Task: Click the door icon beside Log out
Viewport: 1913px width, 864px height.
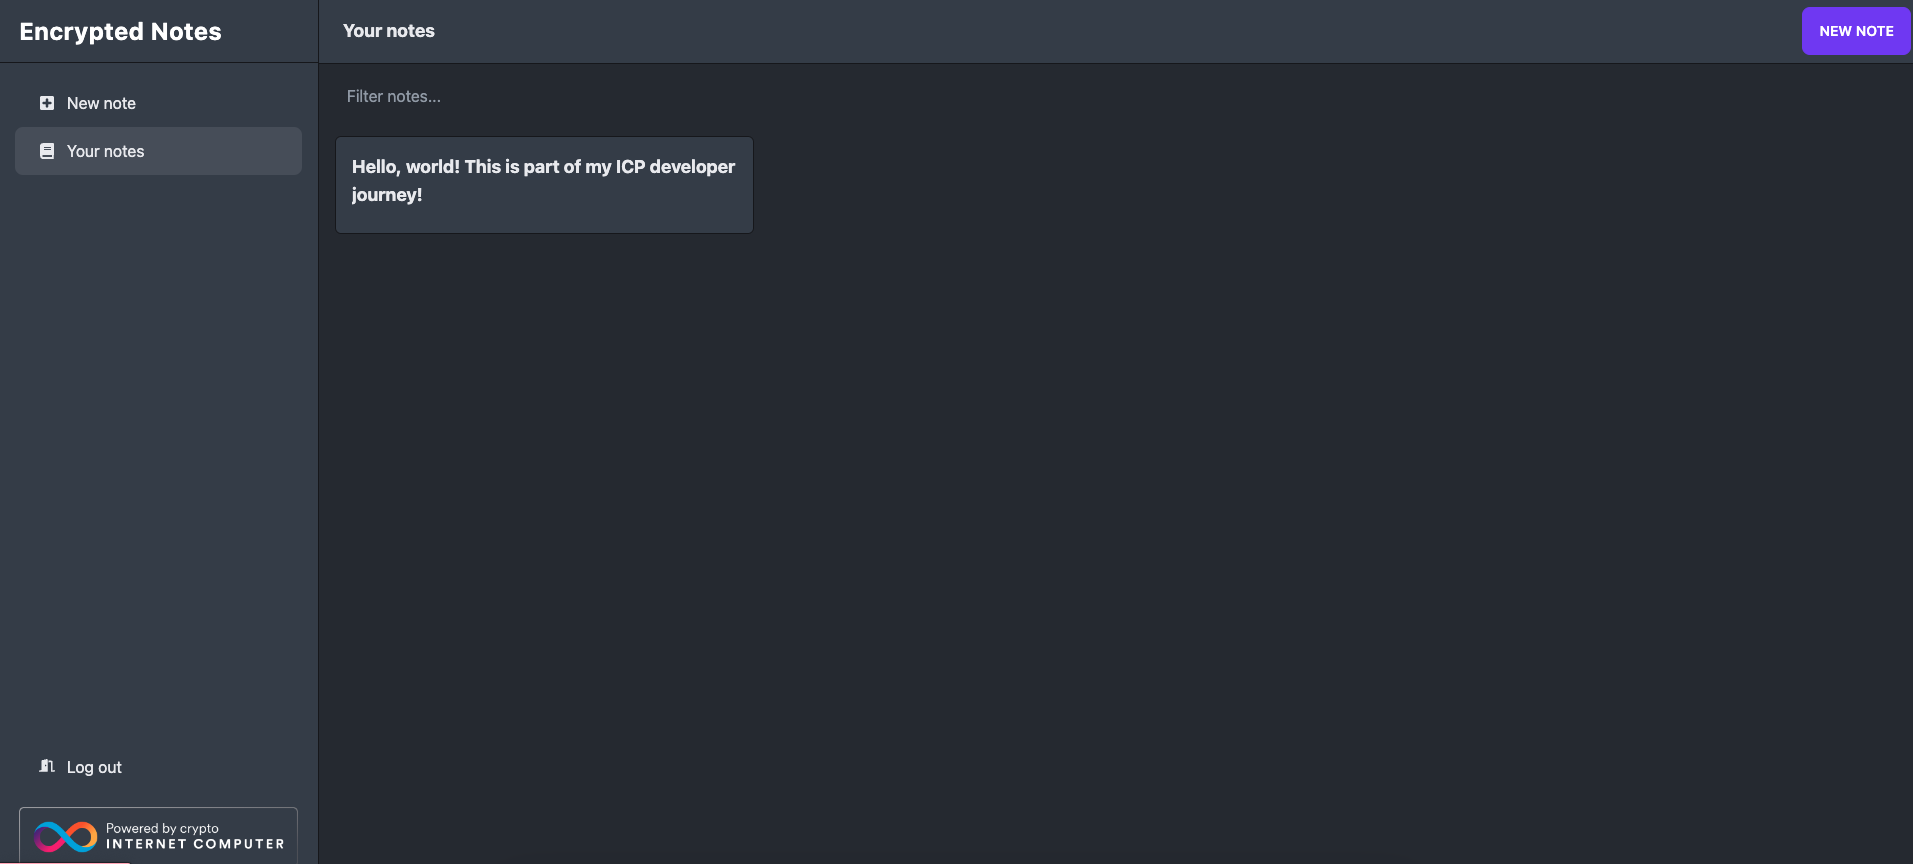Action: coord(47,766)
